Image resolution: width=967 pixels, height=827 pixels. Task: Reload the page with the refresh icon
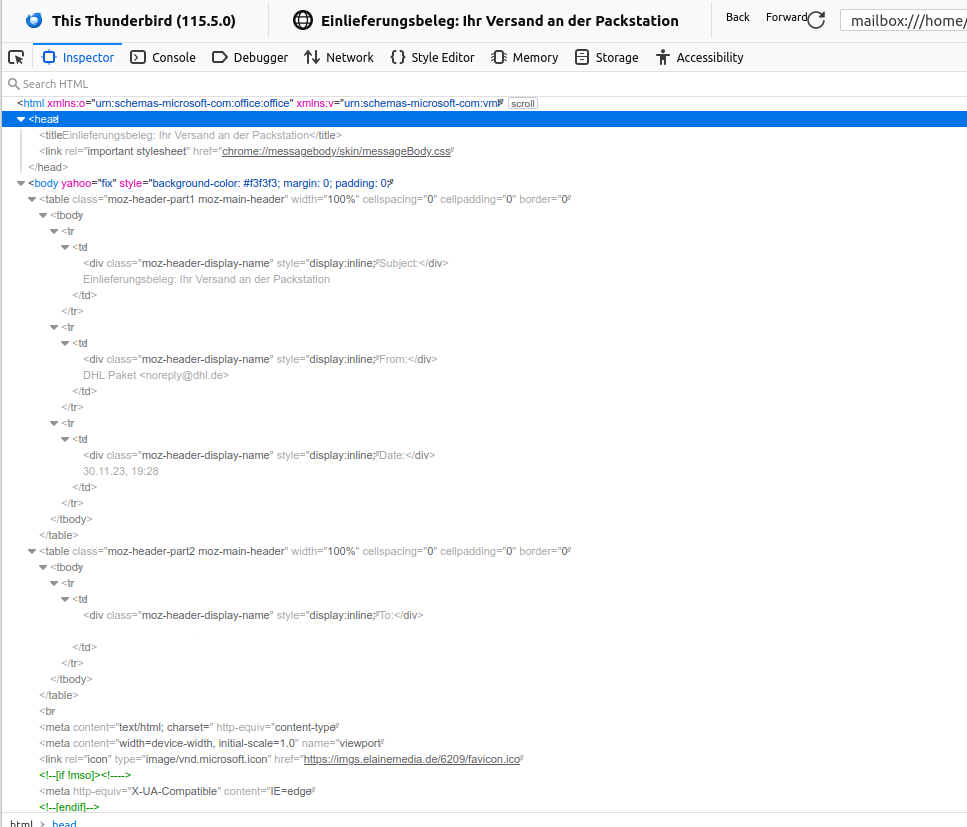click(816, 20)
